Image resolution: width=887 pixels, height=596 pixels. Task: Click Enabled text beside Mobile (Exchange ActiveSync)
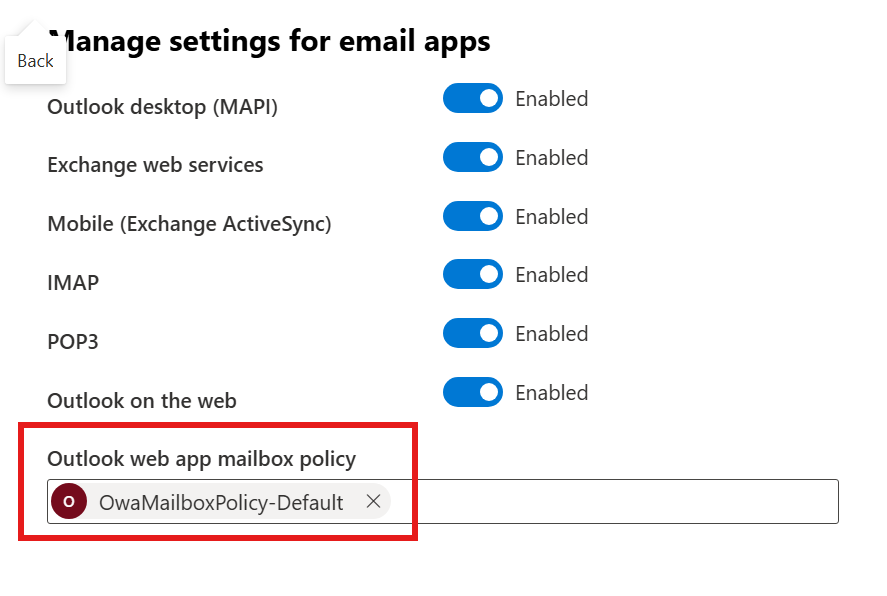coord(552,217)
